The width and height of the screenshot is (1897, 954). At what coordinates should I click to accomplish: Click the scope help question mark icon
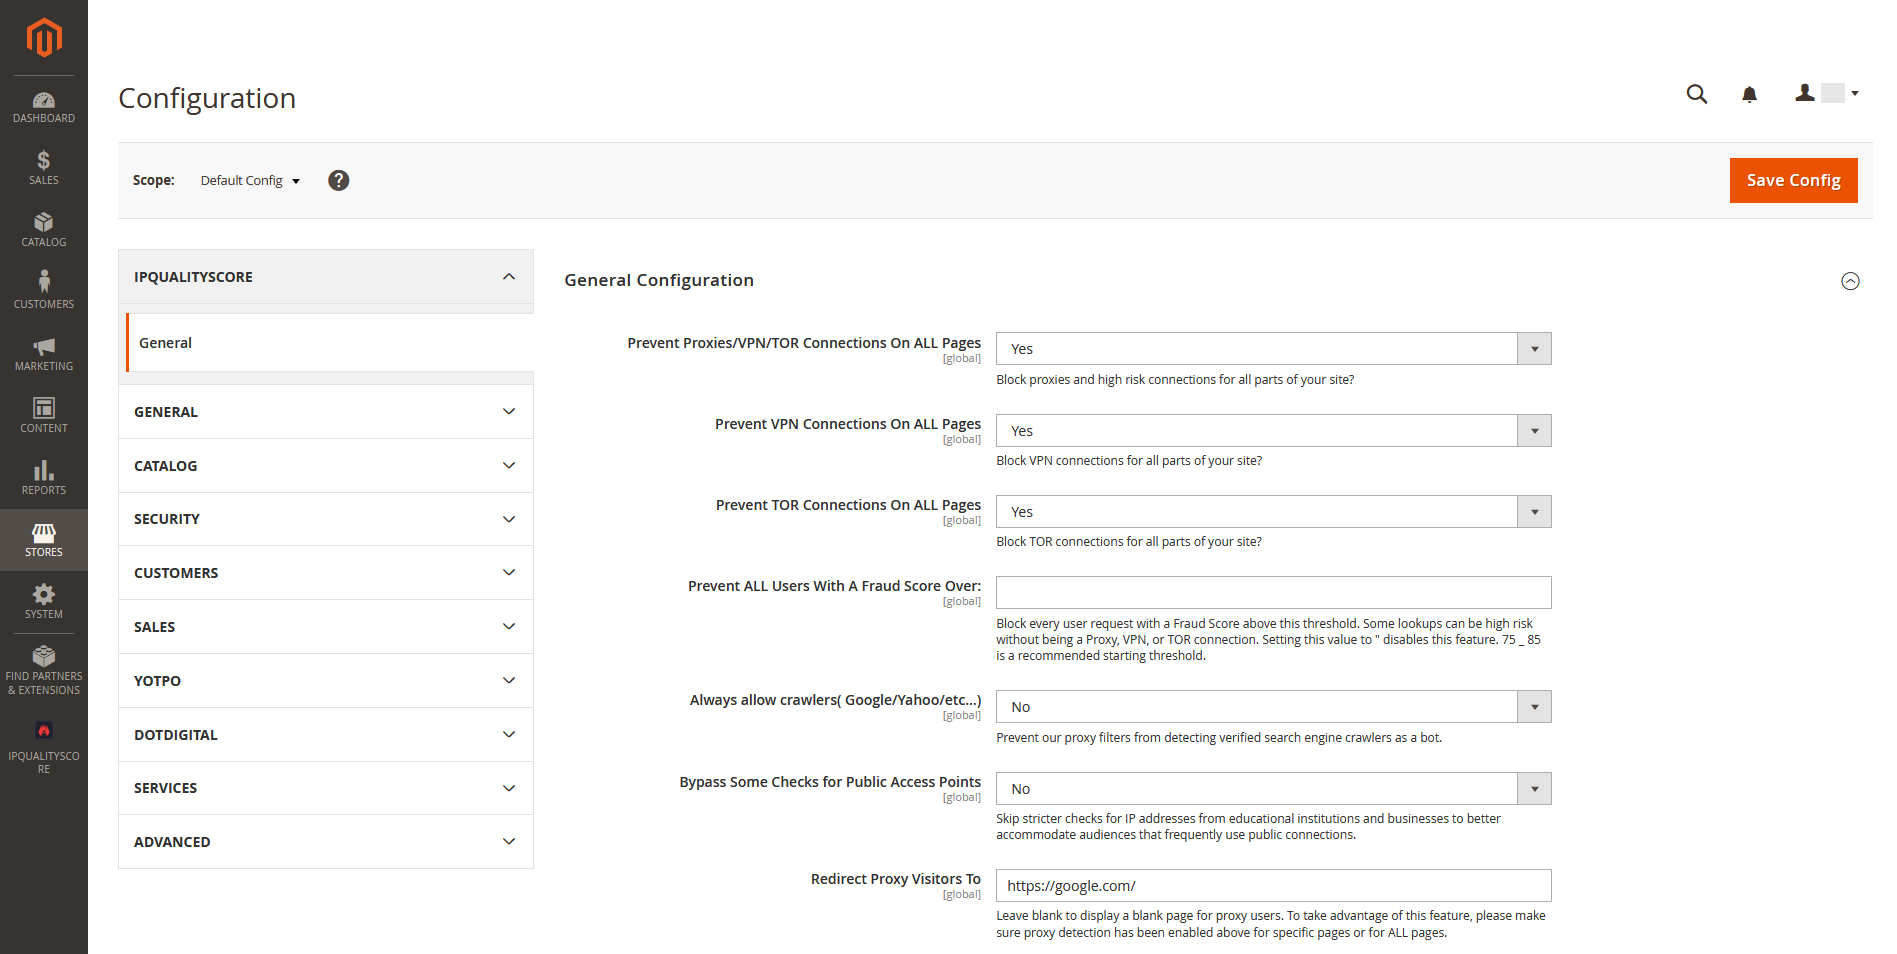339,180
